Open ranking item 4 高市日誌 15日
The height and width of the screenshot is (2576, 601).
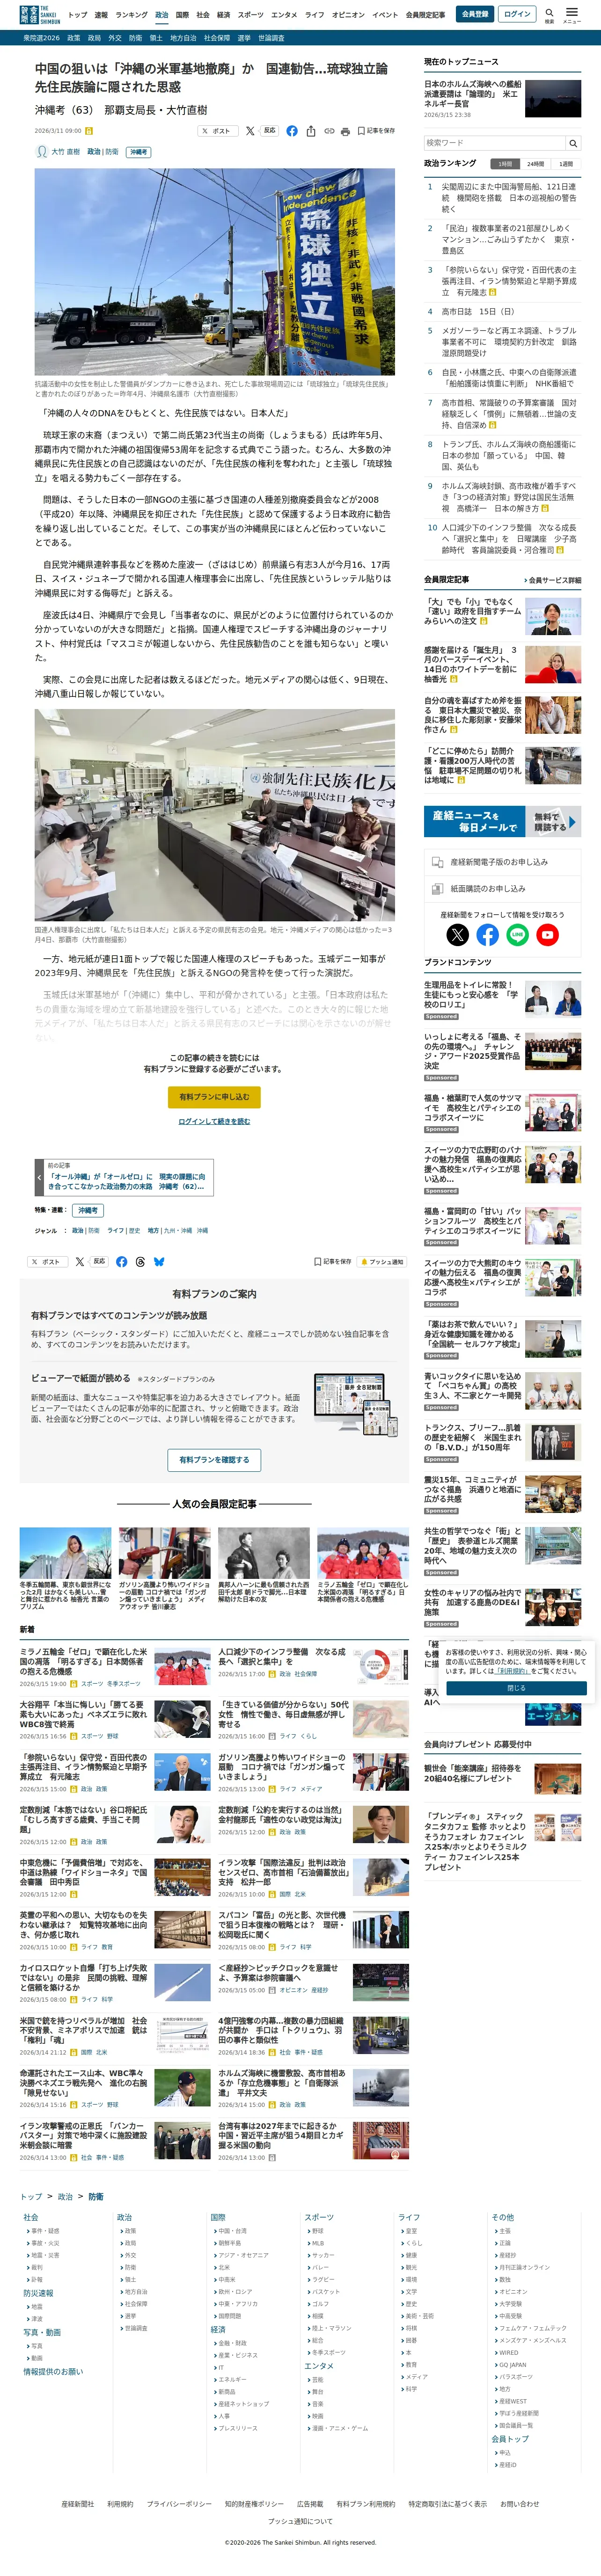click(478, 311)
